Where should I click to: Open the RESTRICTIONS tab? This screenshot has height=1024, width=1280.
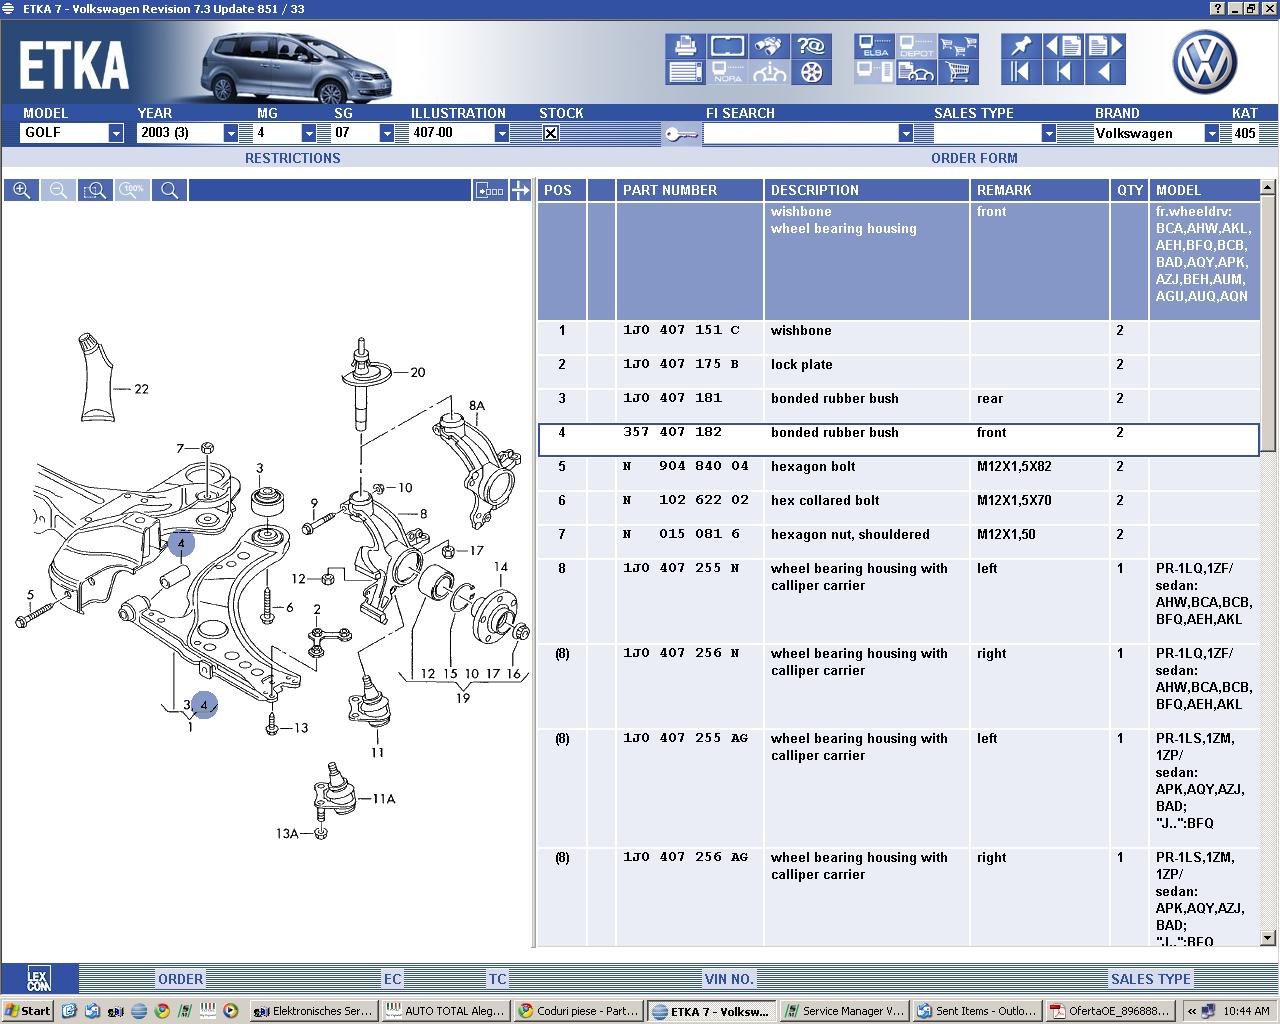[293, 158]
